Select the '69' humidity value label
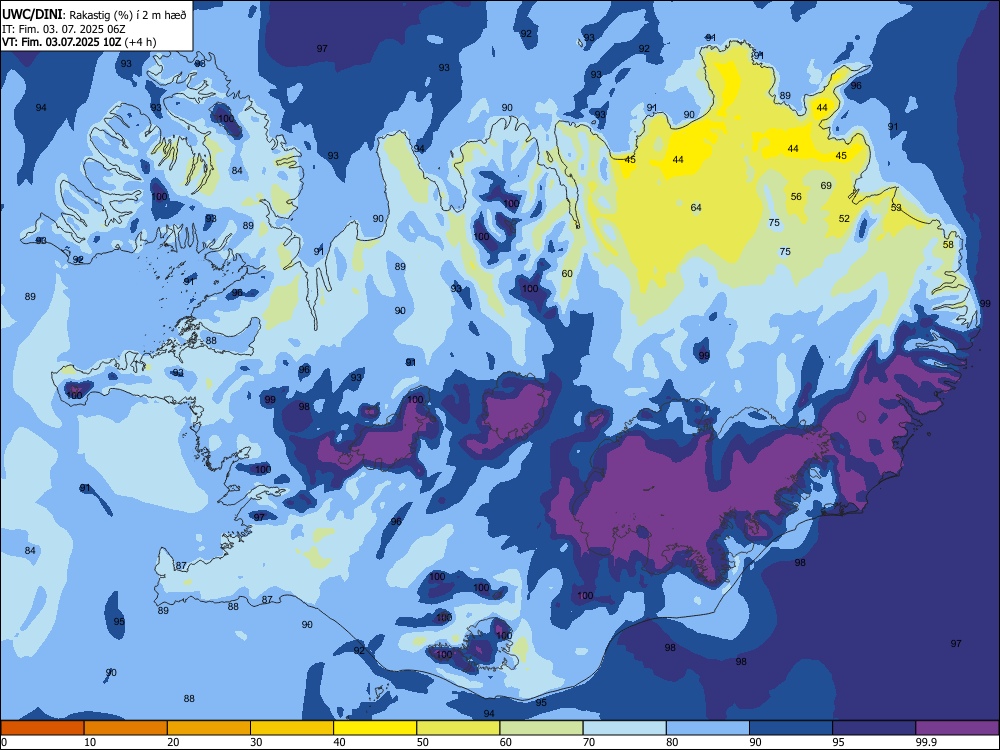Screen dimensions: 1000x750 (826, 186)
